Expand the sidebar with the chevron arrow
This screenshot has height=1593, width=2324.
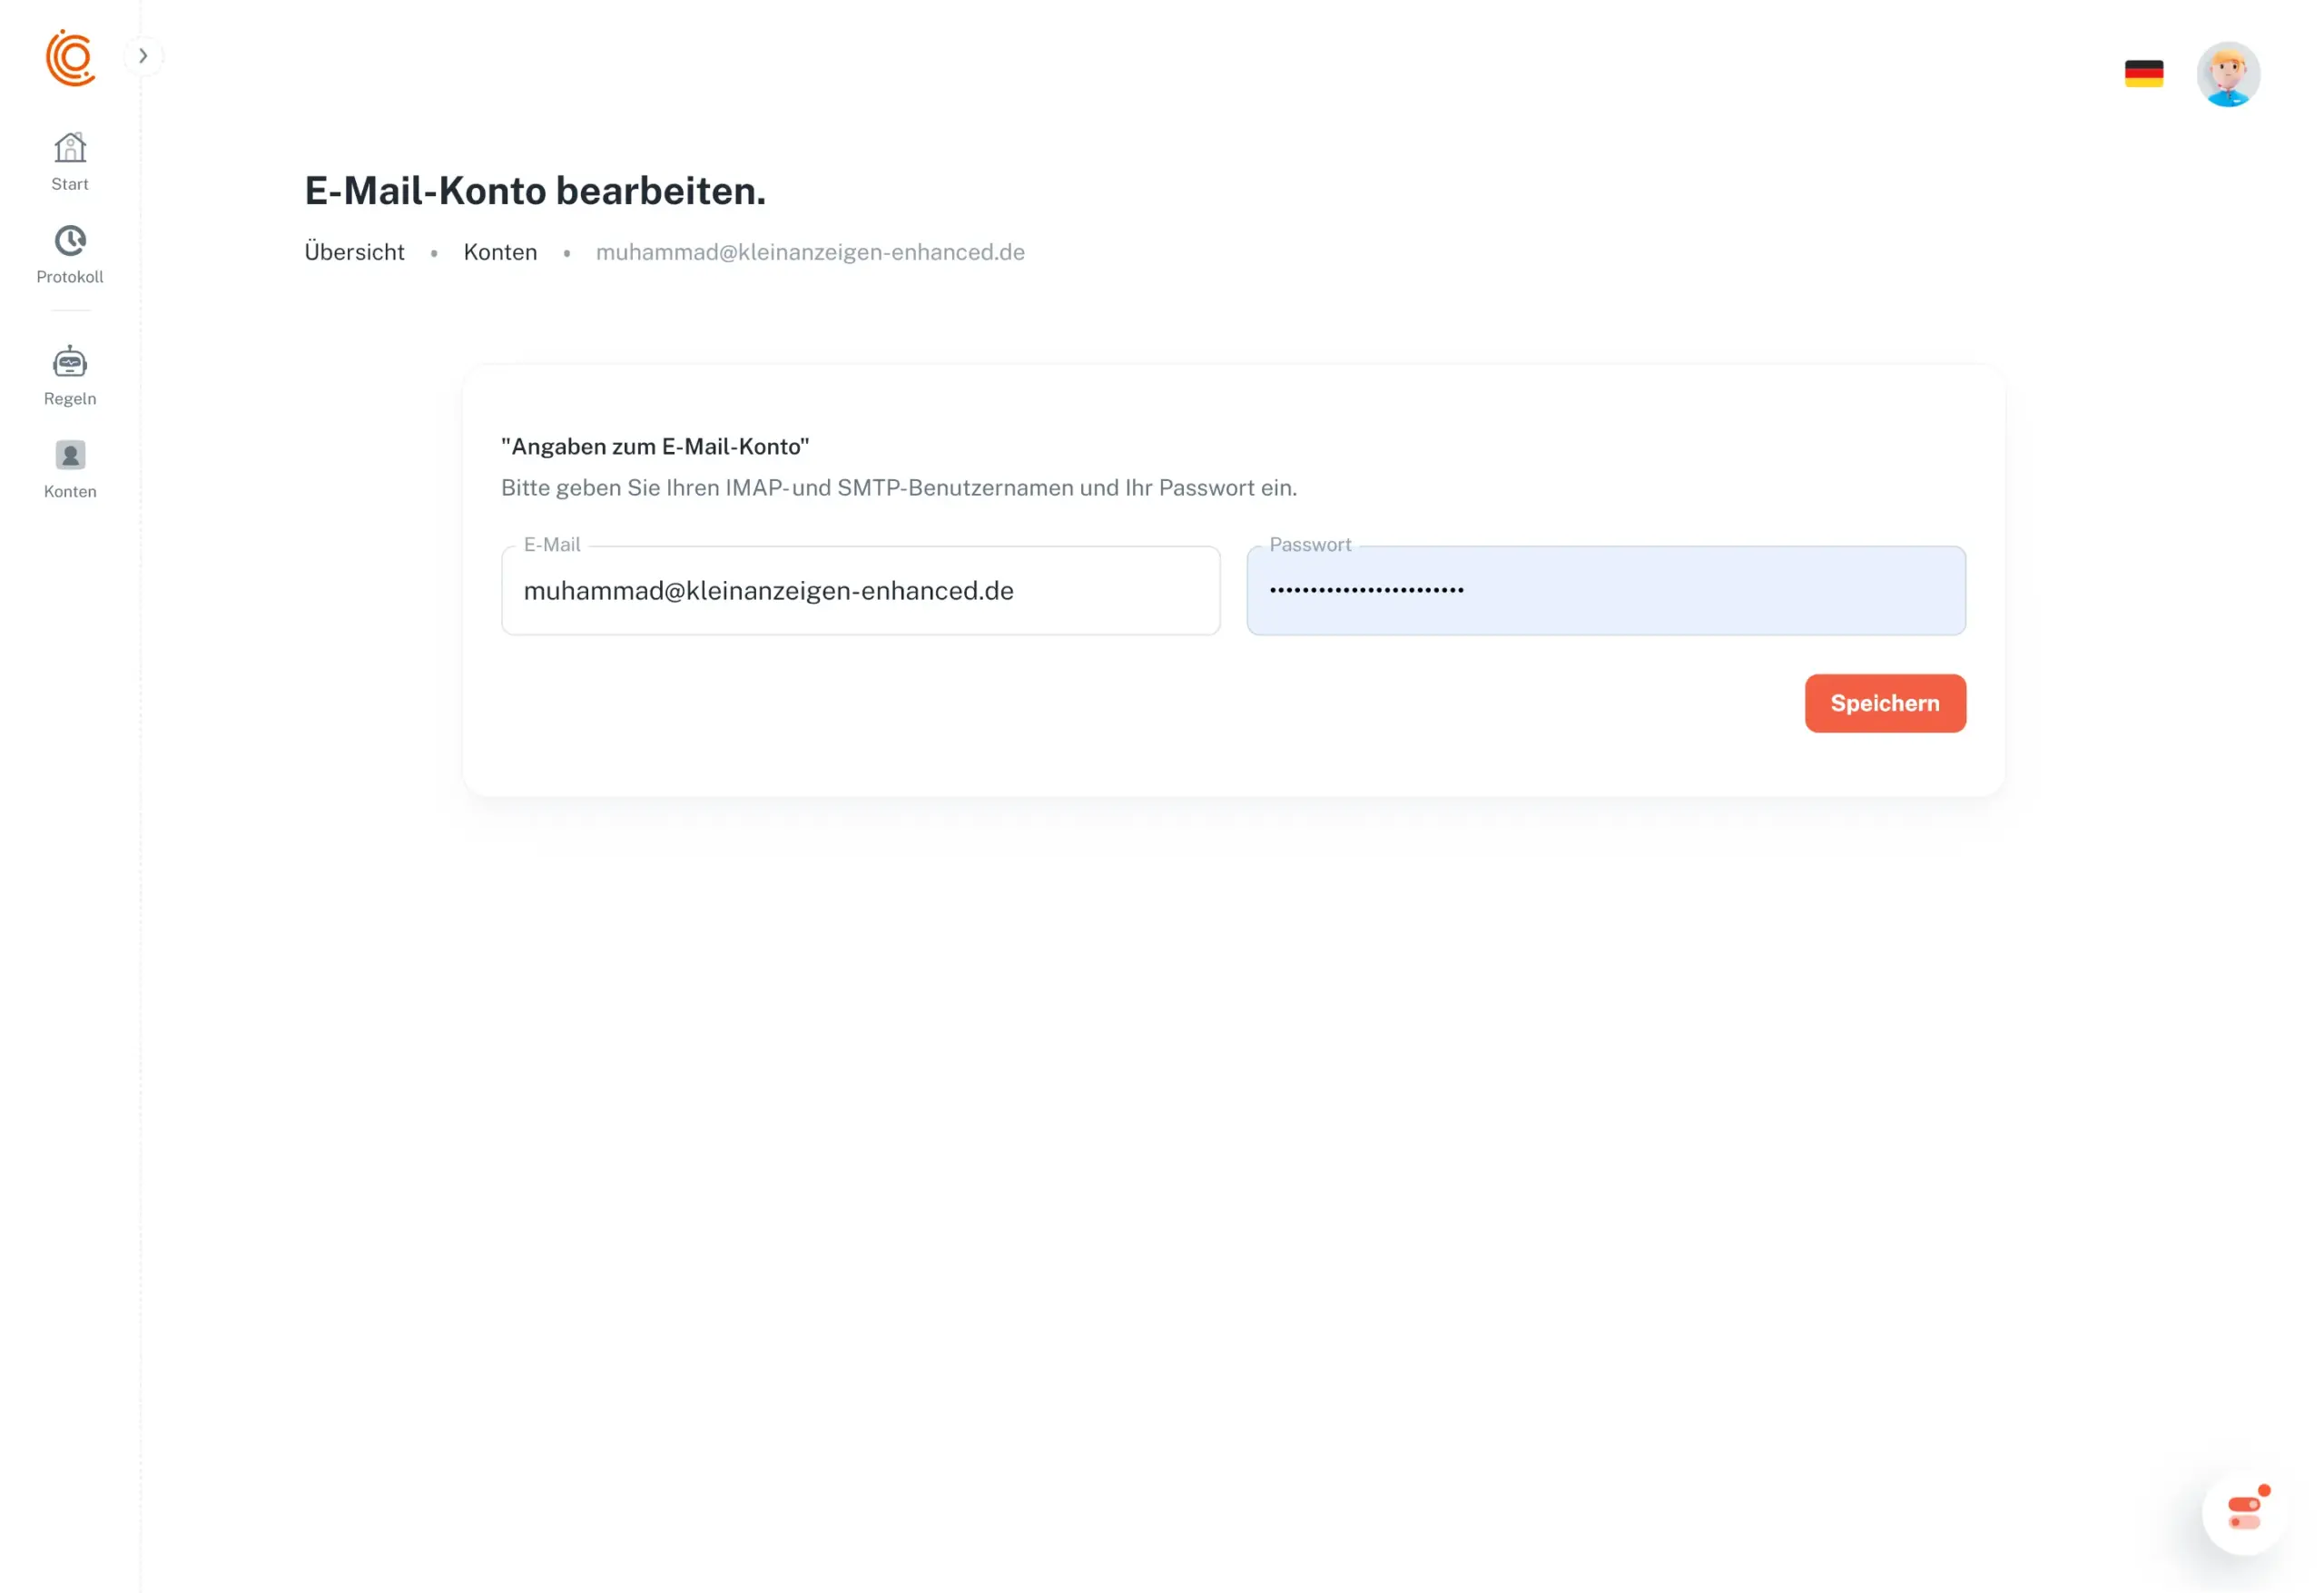click(143, 56)
